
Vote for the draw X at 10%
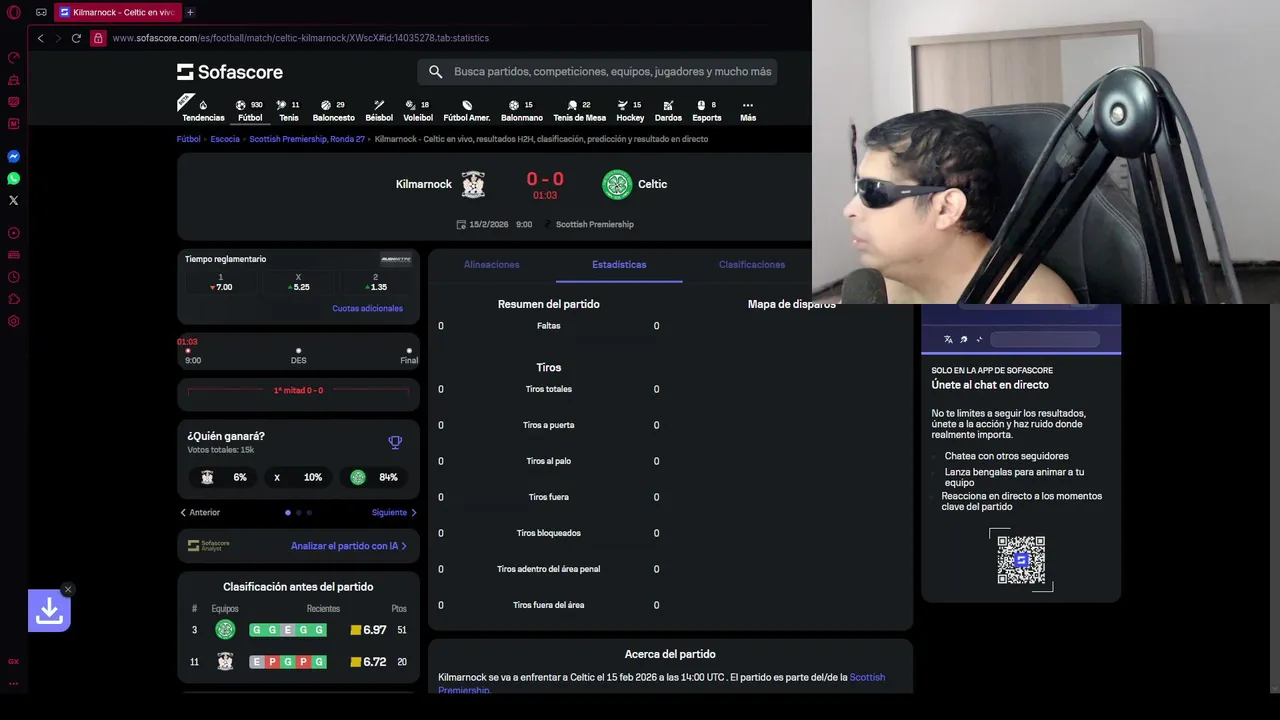(298, 477)
